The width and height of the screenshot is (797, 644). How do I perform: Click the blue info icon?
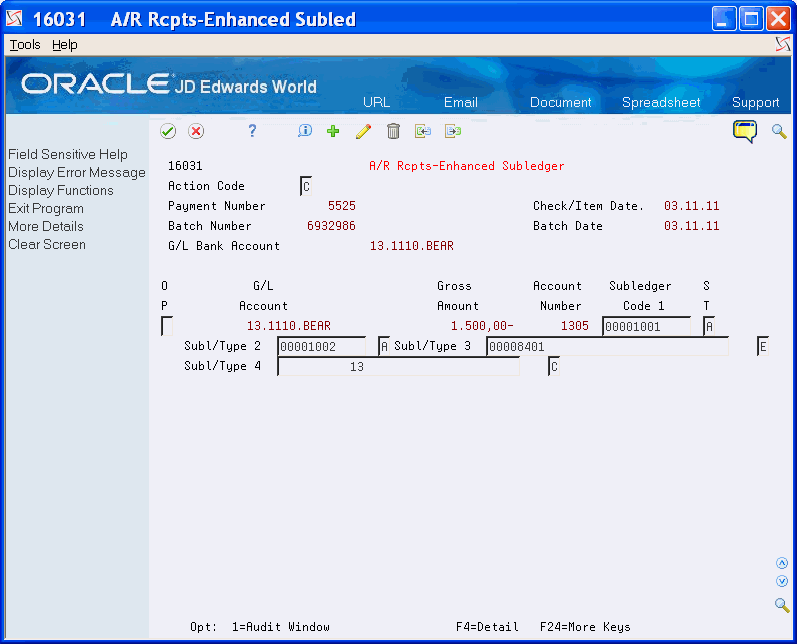point(304,131)
